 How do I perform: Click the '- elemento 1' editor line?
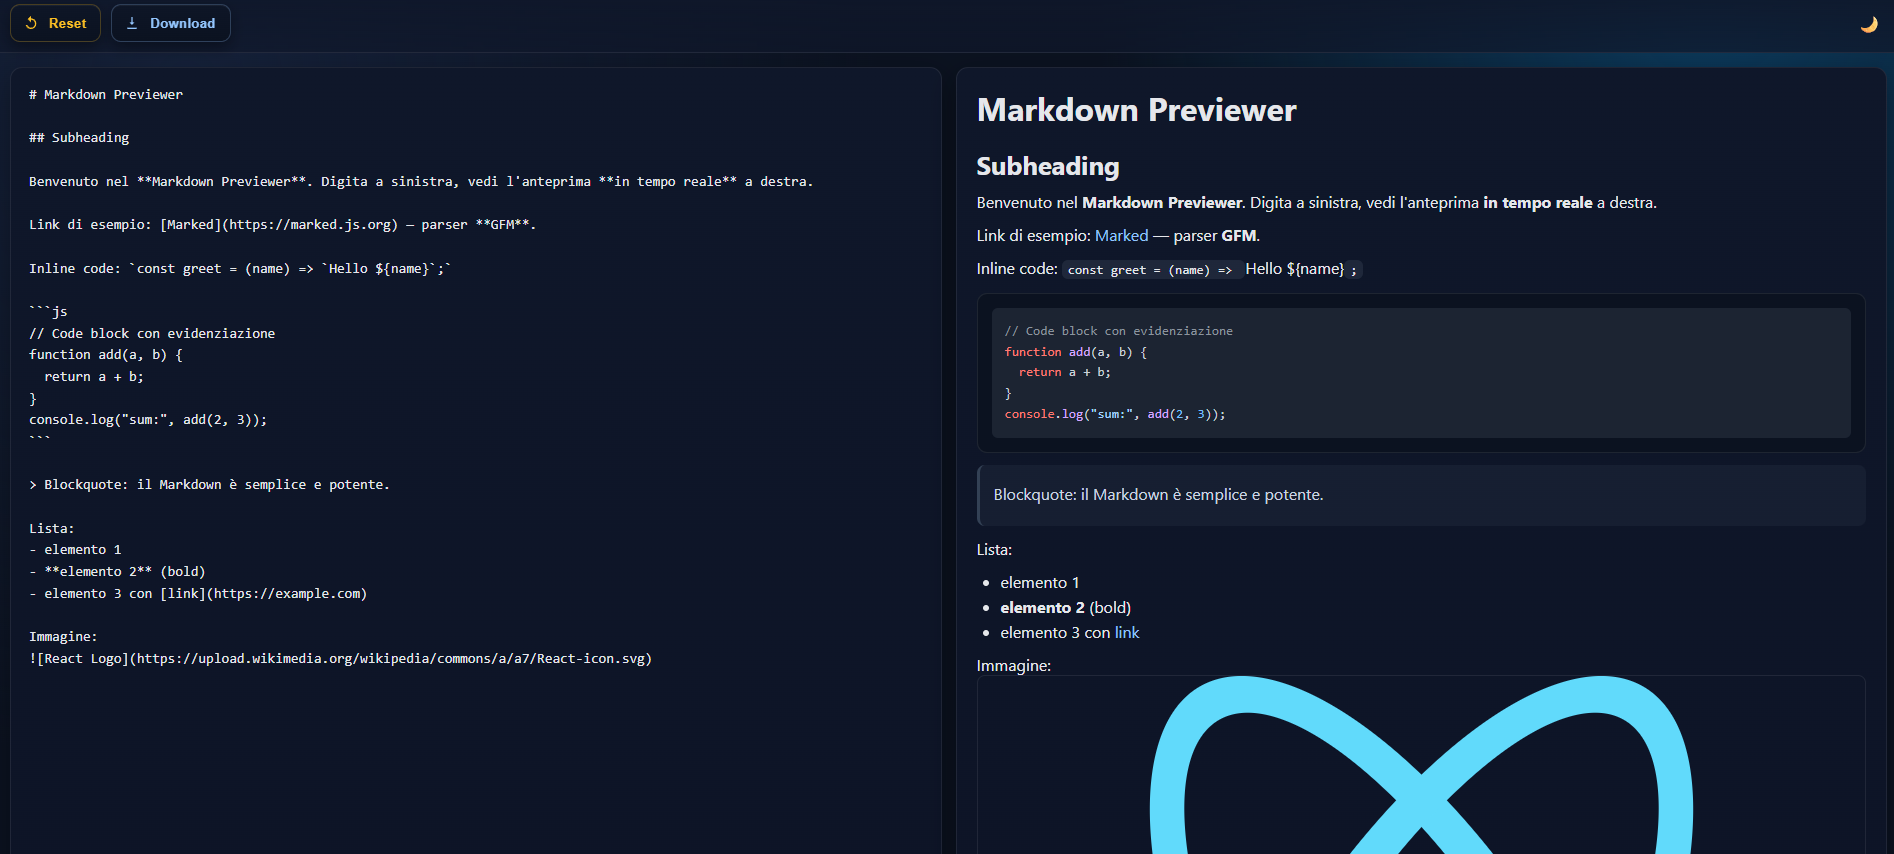pos(75,550)
